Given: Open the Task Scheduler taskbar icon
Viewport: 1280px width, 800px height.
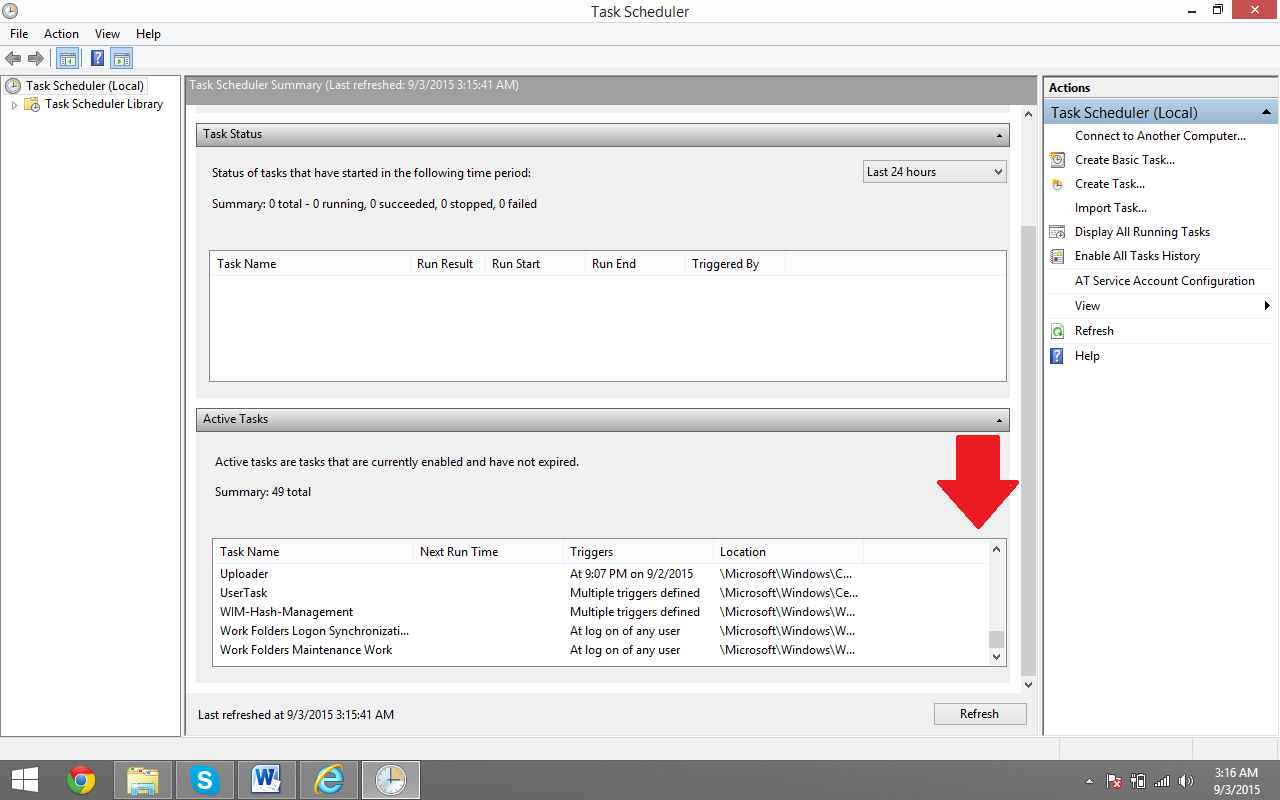Looking at the screenshot, I should click(390, 779).
